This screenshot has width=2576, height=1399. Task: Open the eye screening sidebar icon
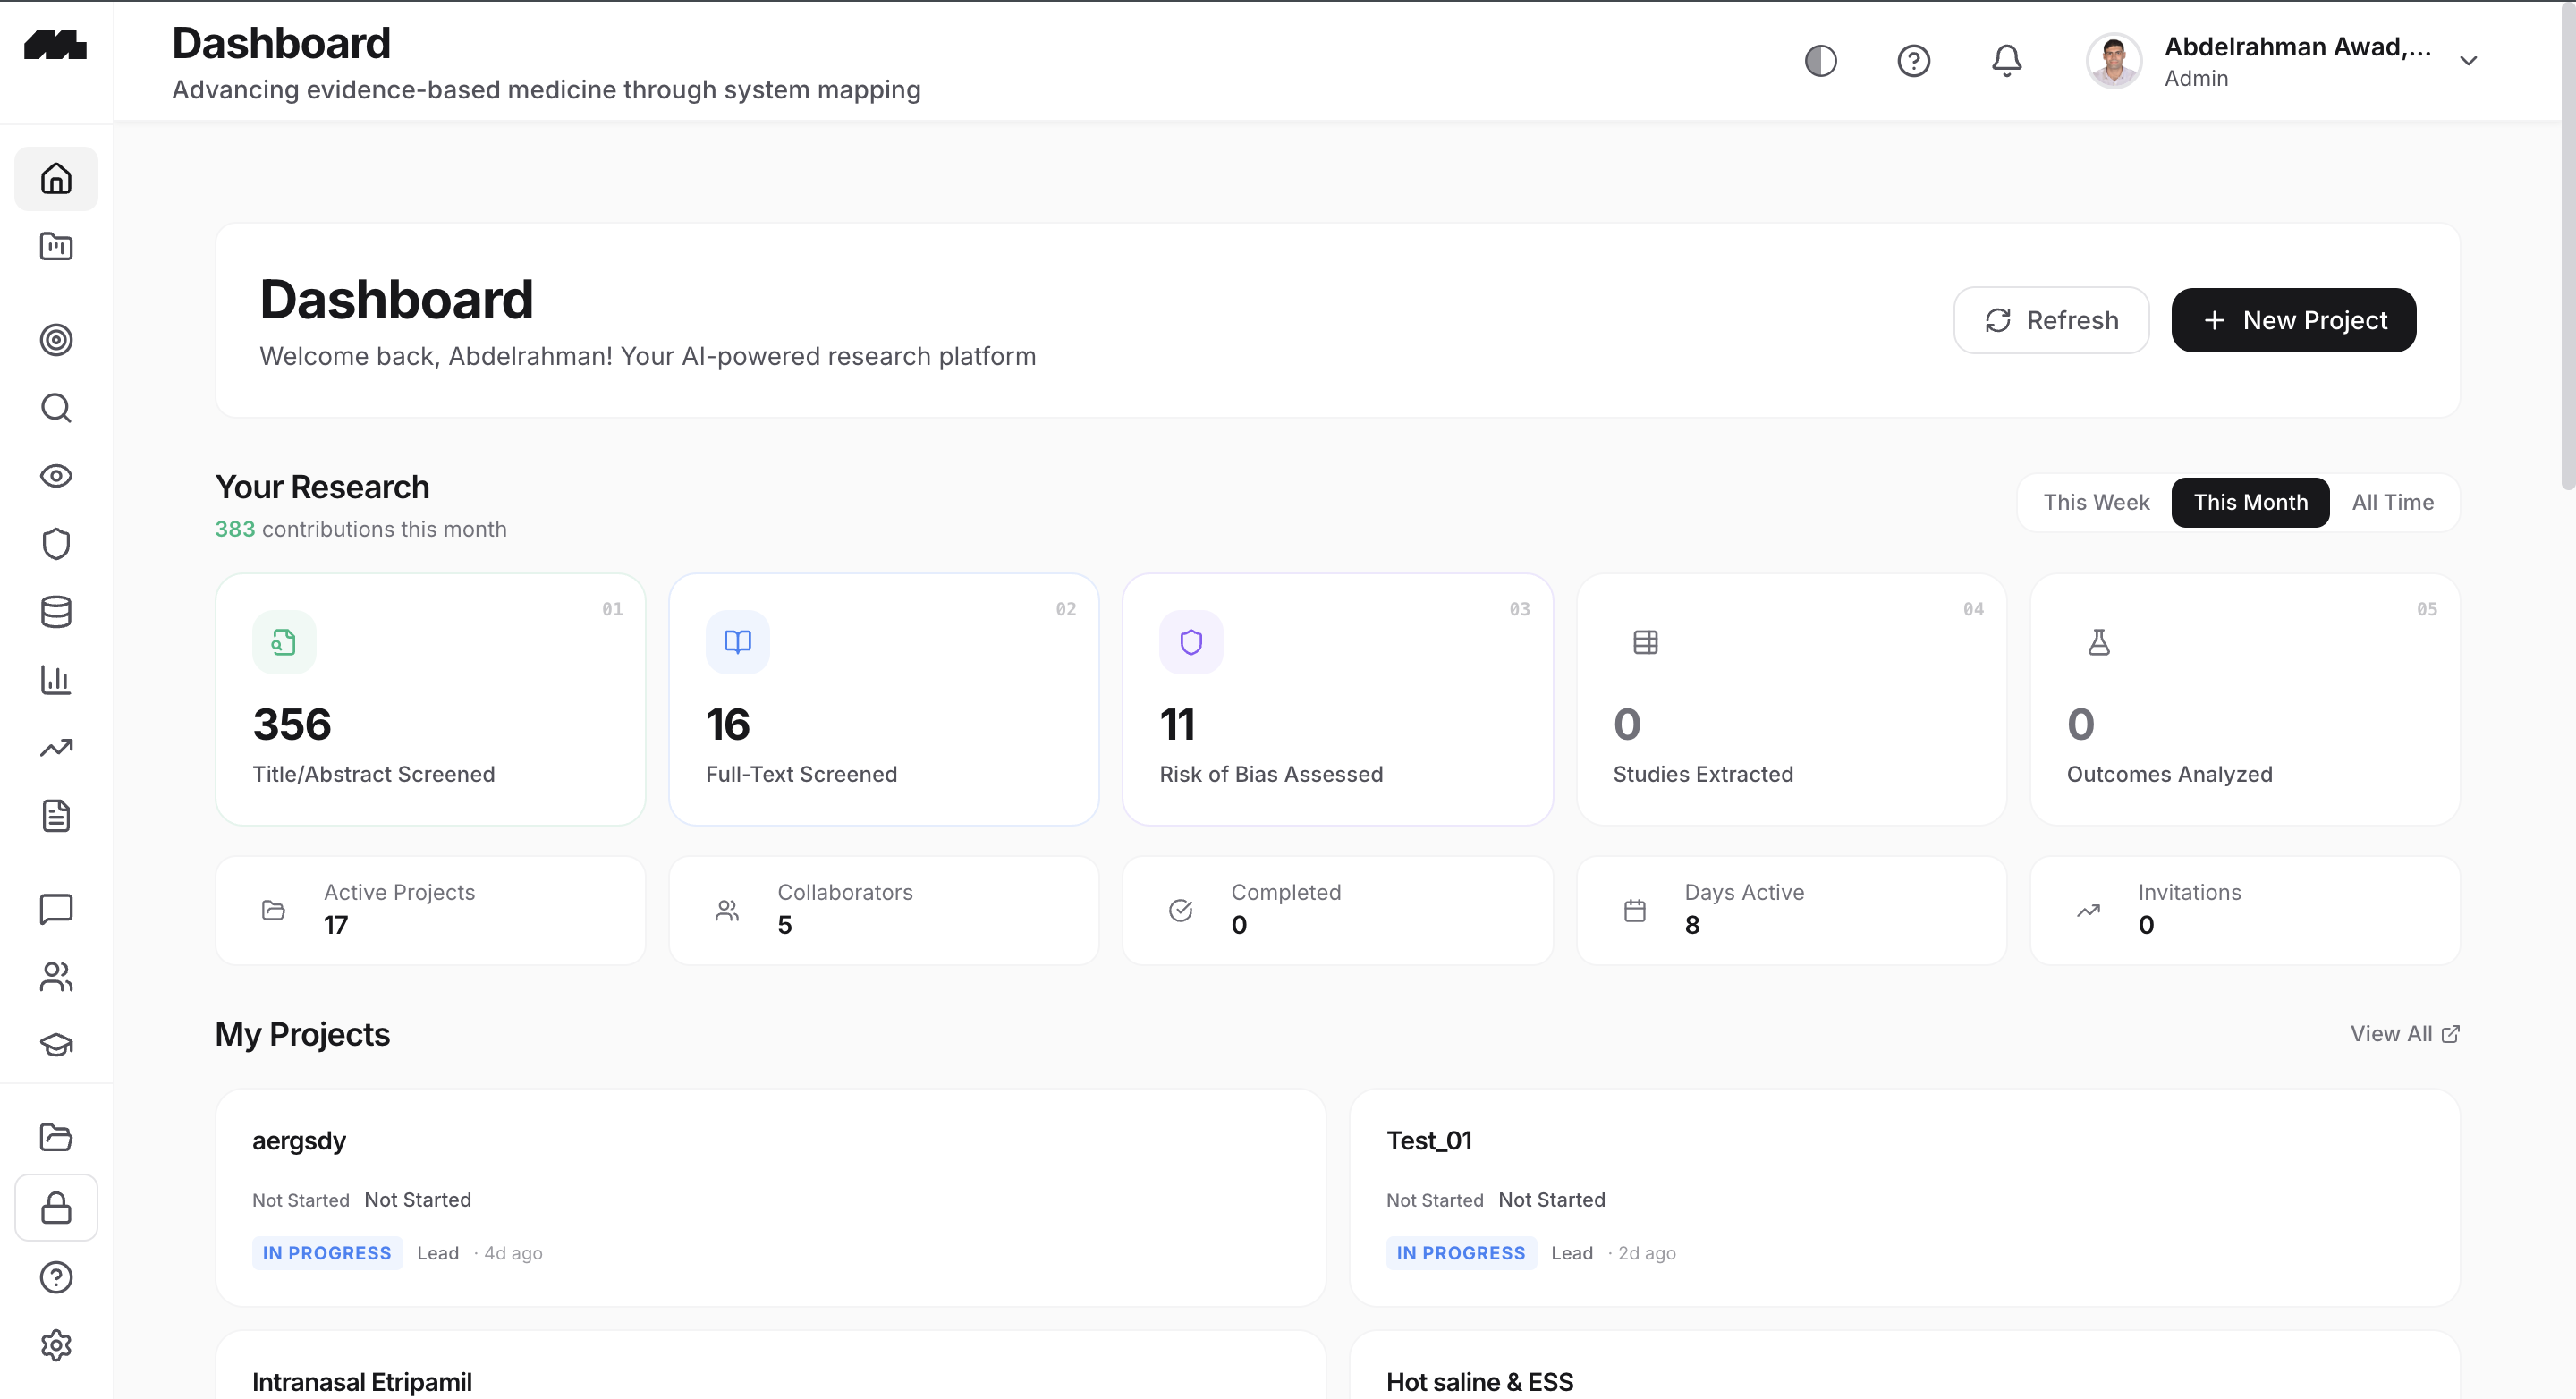[56, 476]
